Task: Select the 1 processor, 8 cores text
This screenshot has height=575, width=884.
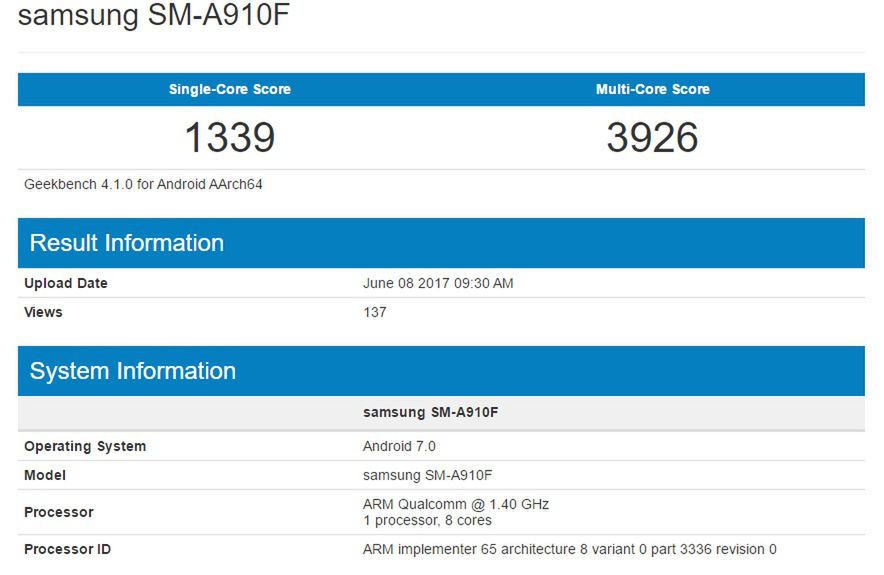Action: pyautogui.click(x=427, y=520)
